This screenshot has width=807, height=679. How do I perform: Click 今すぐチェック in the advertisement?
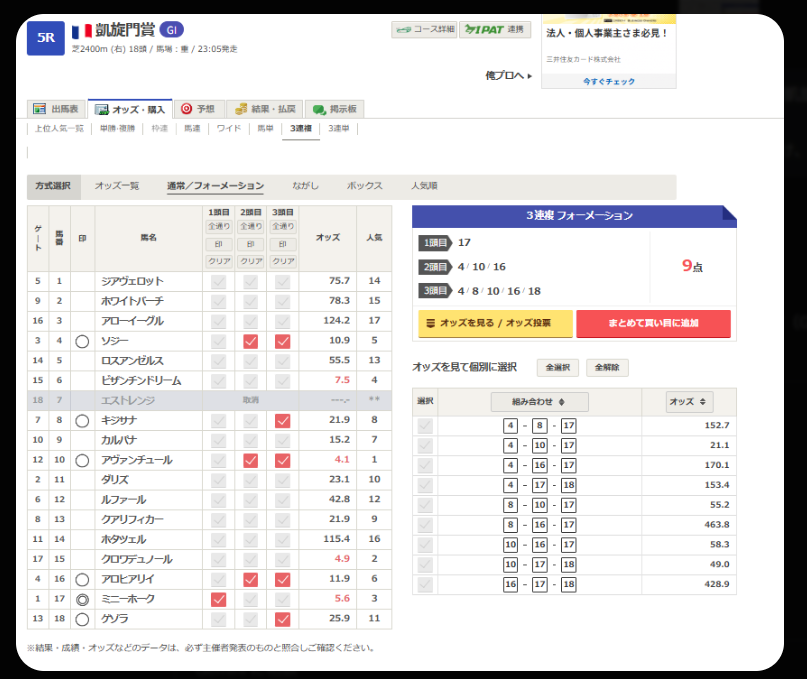tap(608, 81)
